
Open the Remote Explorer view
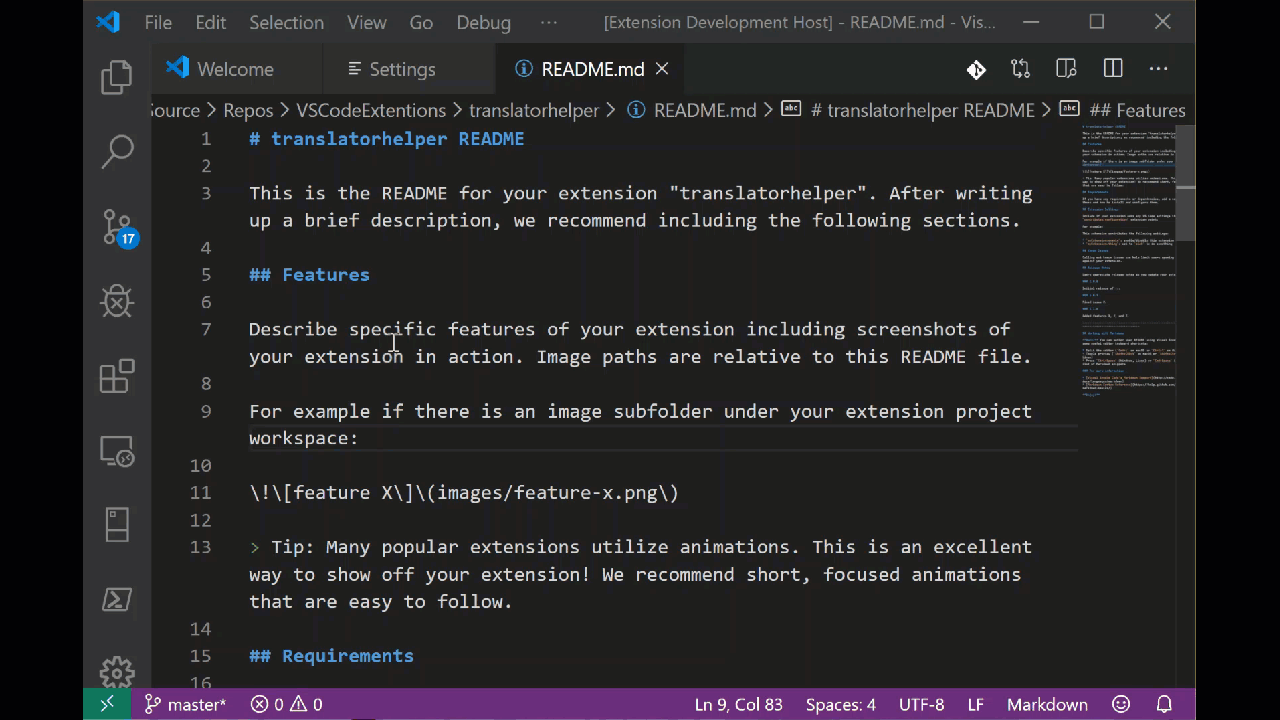point(117,452)
